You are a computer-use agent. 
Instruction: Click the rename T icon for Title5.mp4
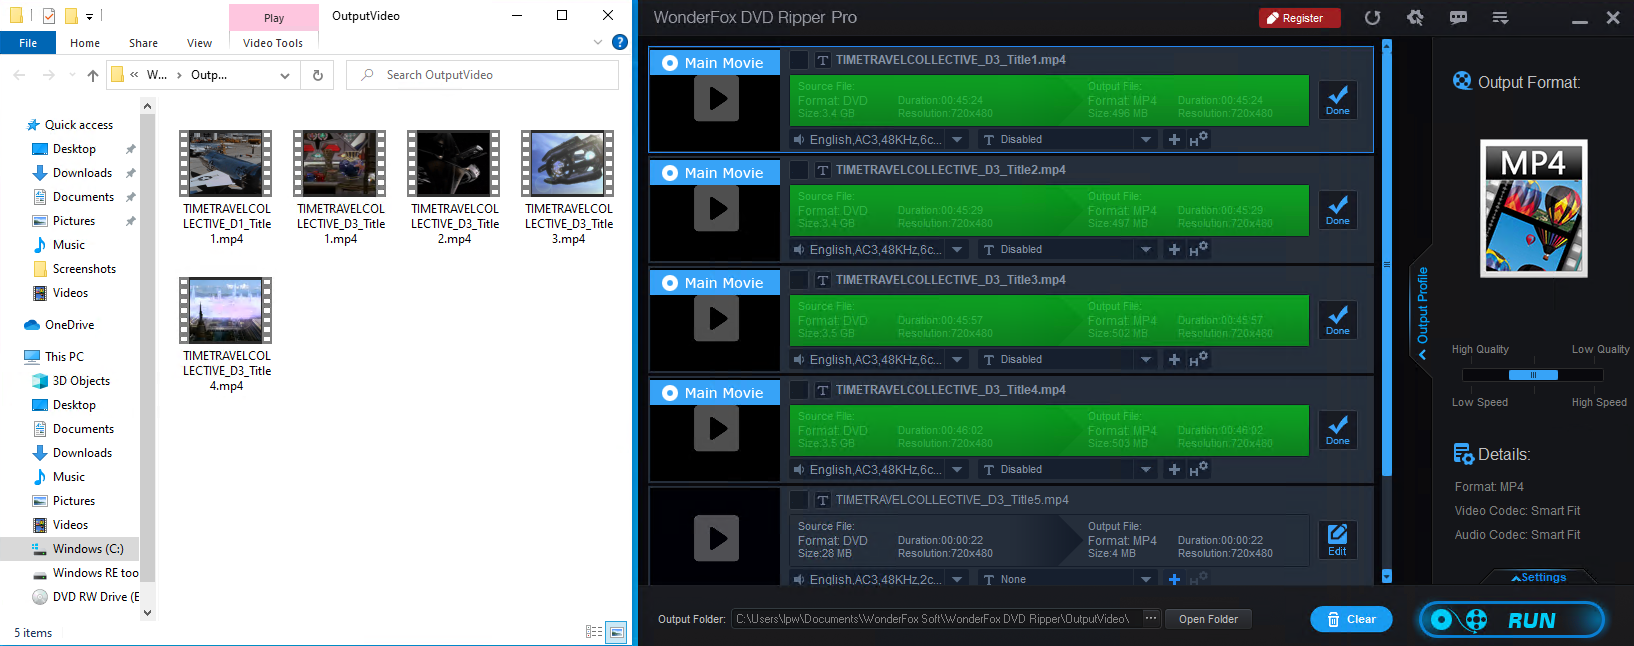(x=823, y=500)
